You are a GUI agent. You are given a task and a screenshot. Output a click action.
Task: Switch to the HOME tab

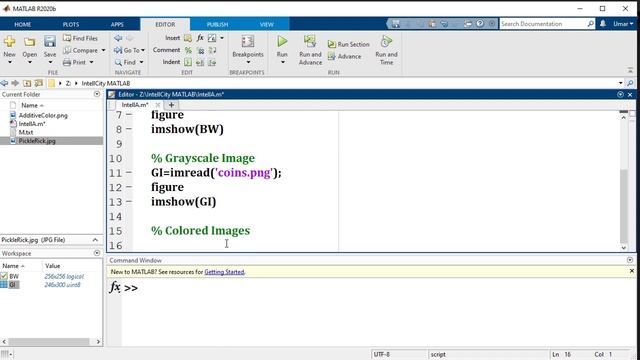pos(23,24)
